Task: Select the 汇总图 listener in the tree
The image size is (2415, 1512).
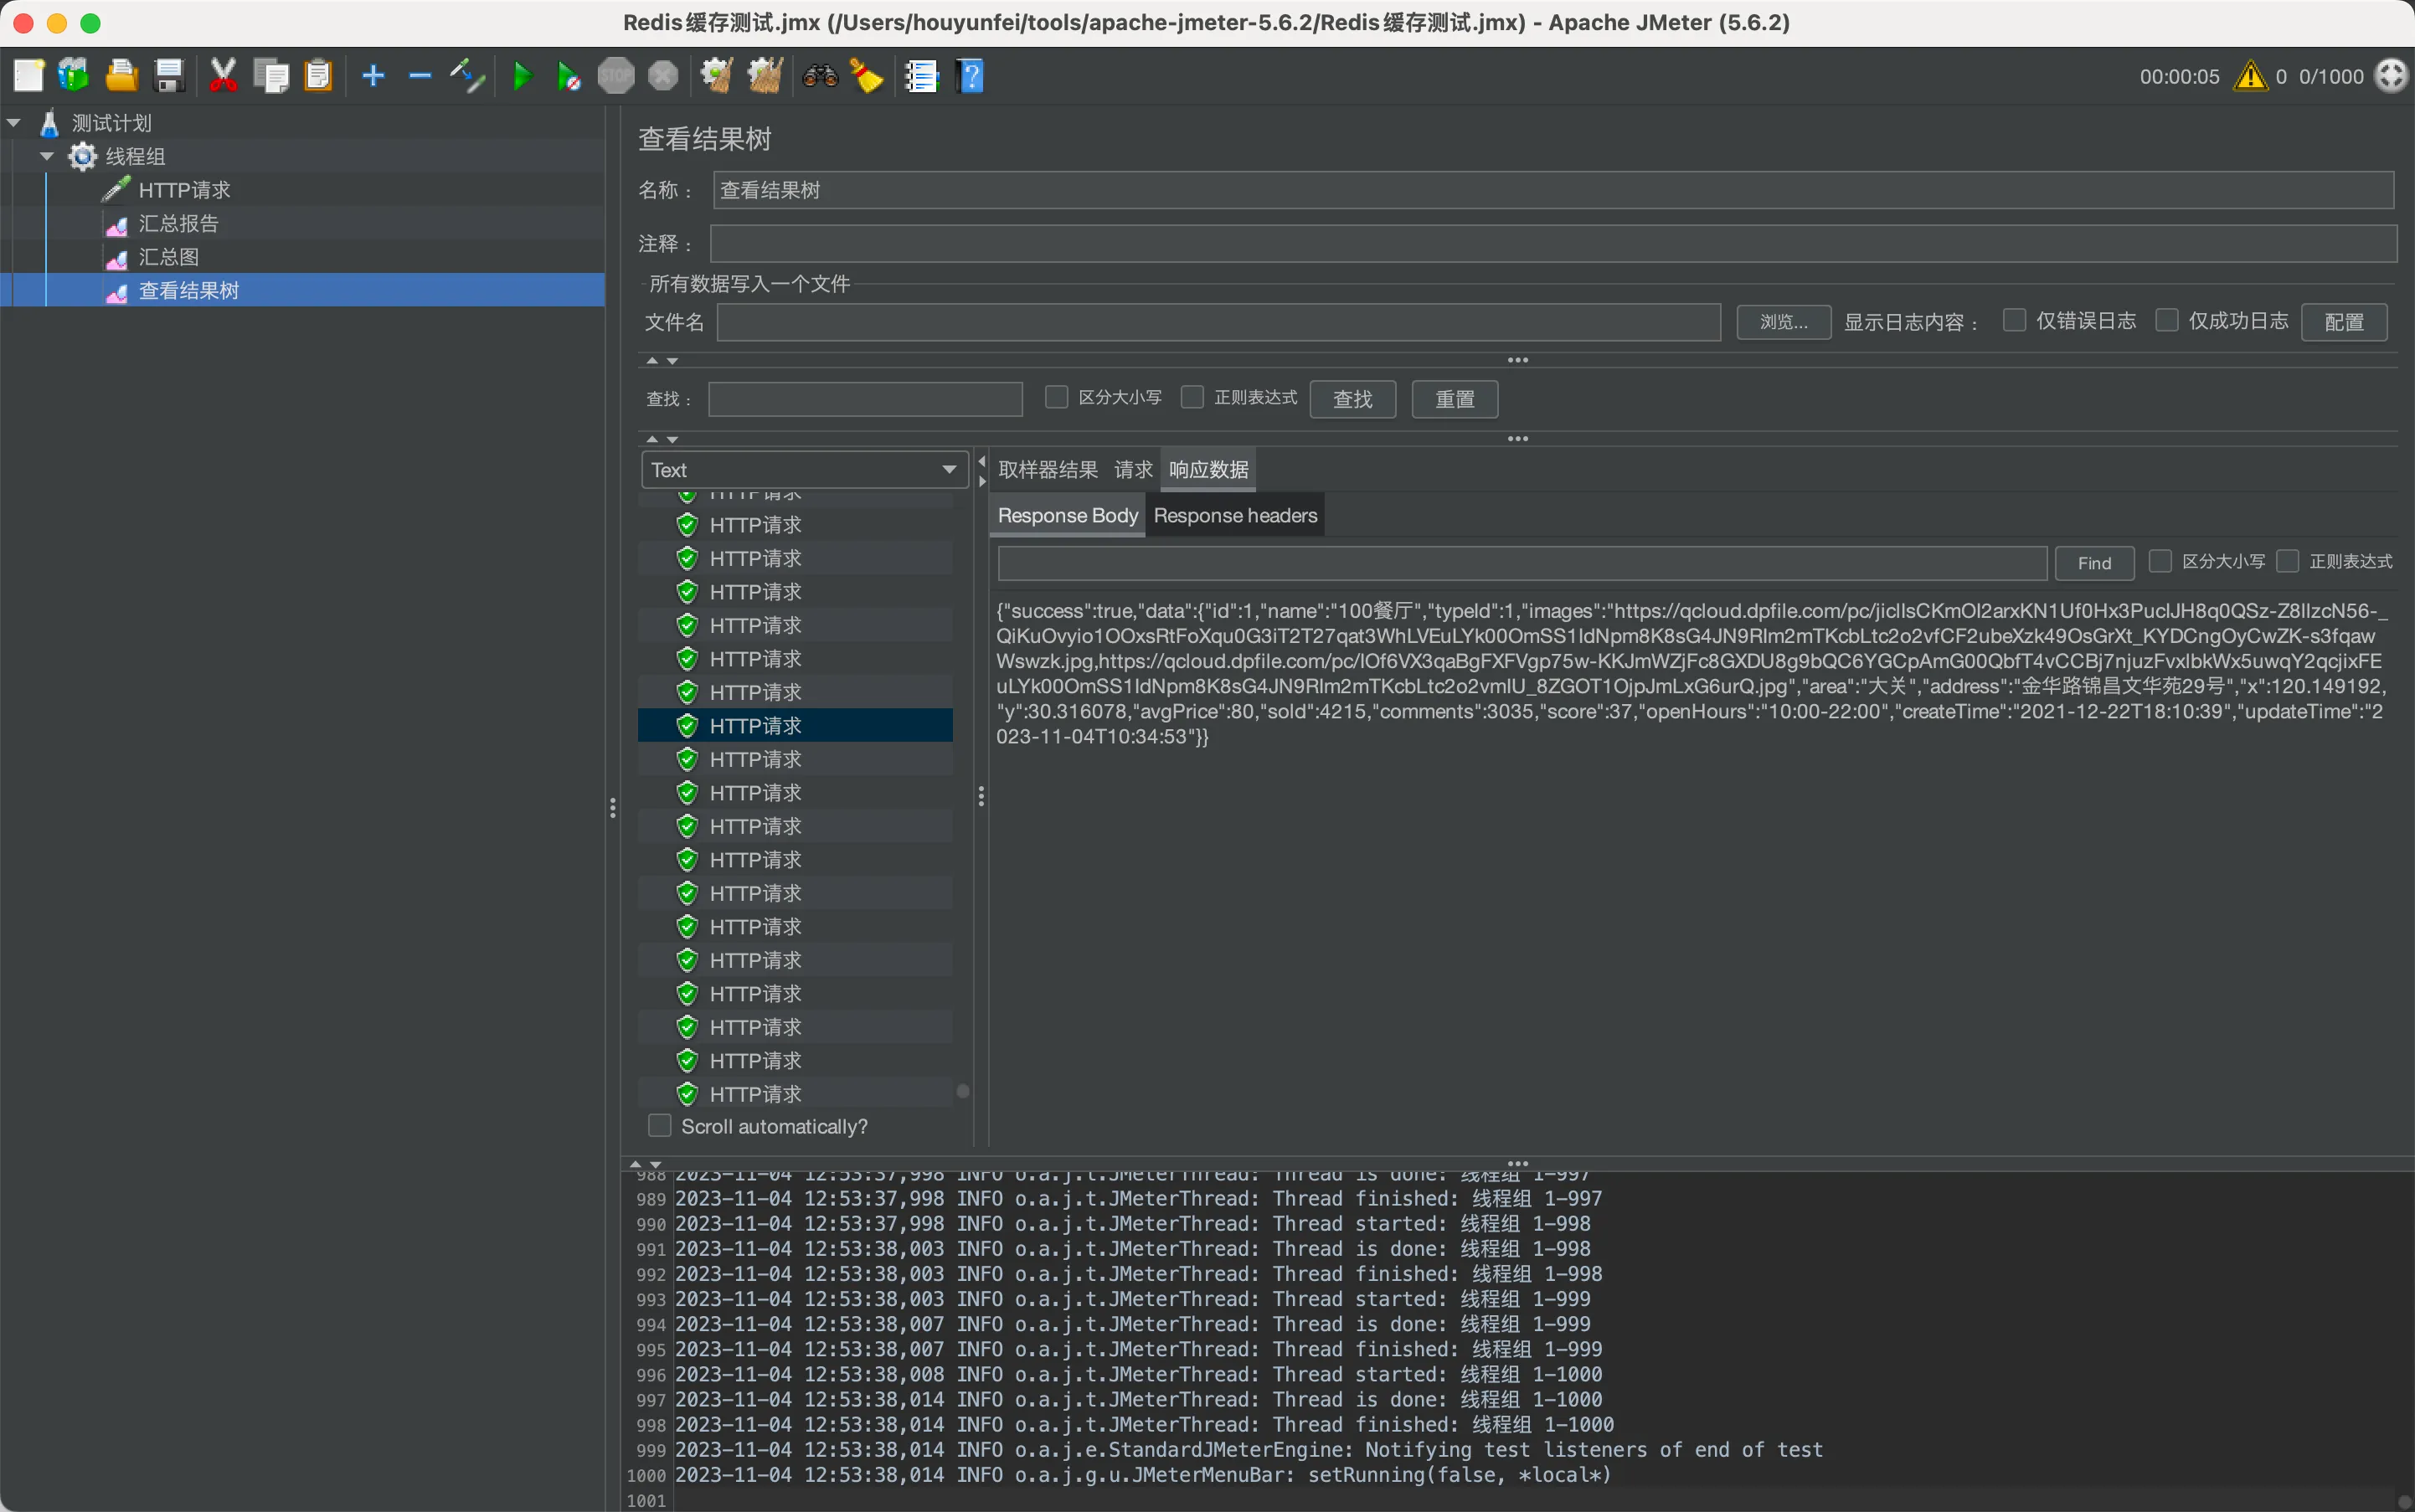Action: 168,257
